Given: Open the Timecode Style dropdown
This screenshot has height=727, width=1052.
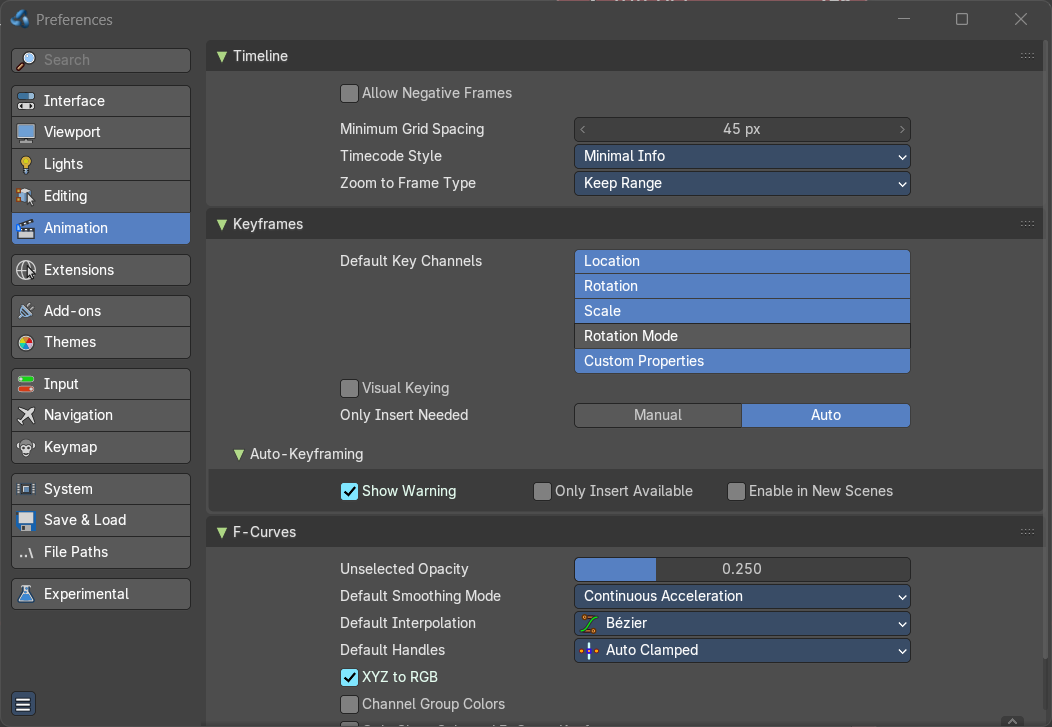Looking at the screenshot, I should pos(742,156).
